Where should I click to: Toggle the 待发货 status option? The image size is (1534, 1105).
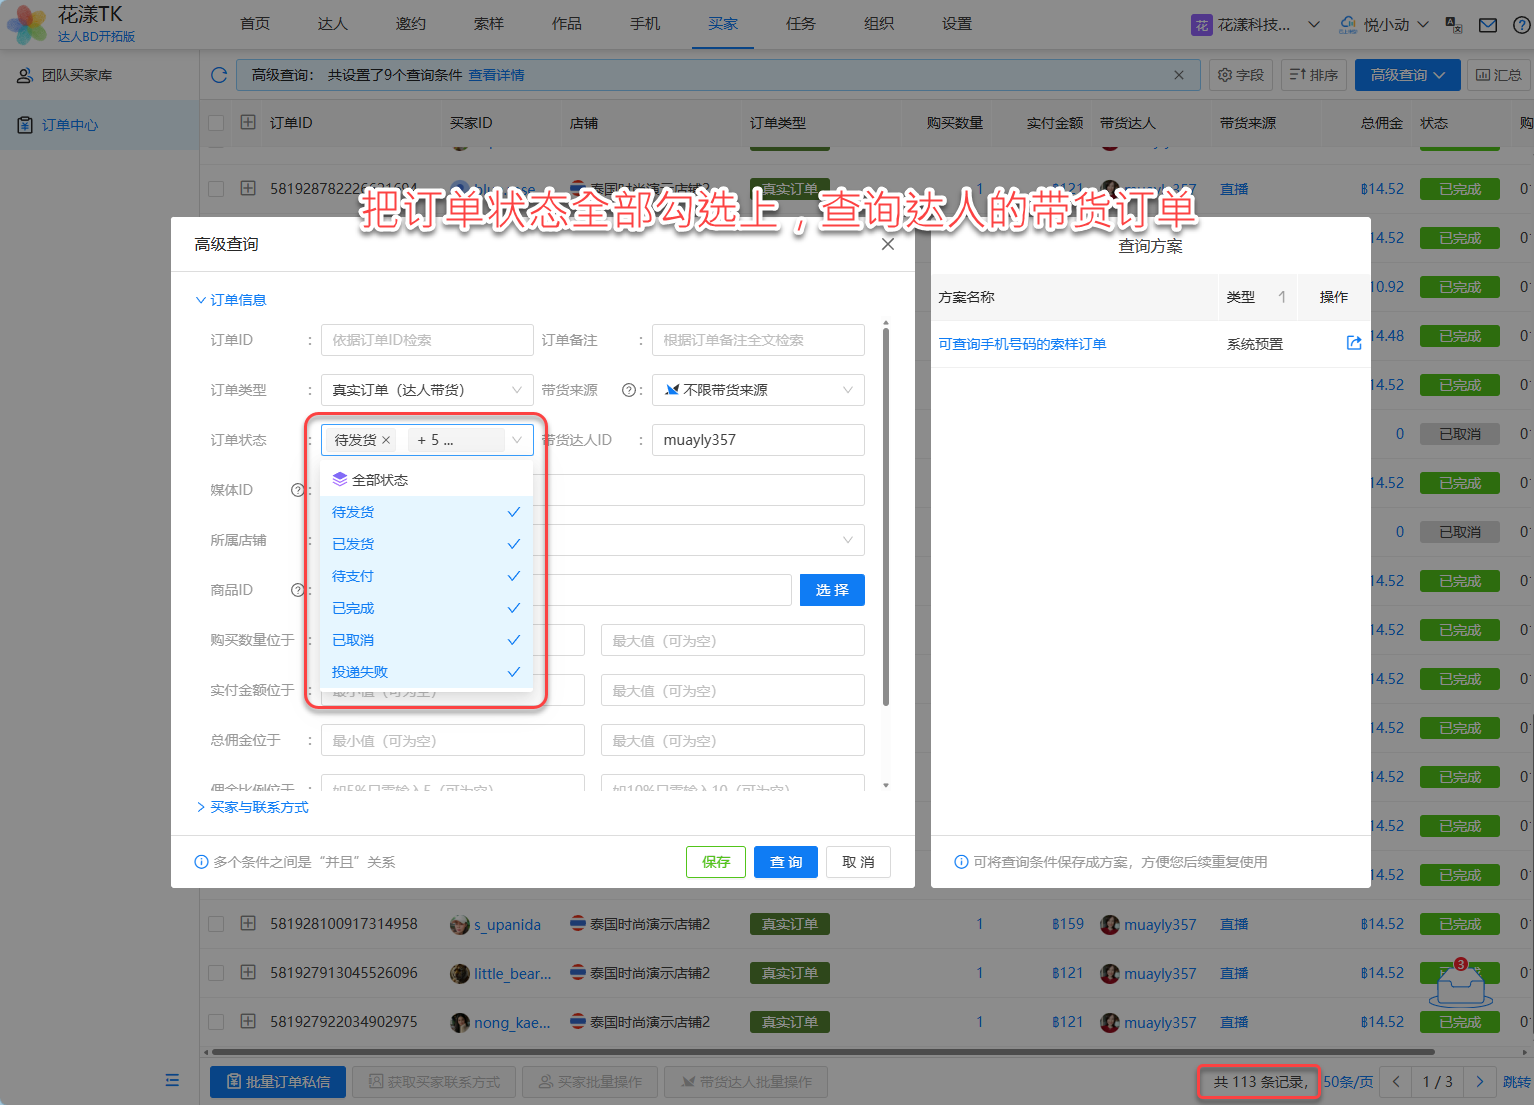(426, 512)
